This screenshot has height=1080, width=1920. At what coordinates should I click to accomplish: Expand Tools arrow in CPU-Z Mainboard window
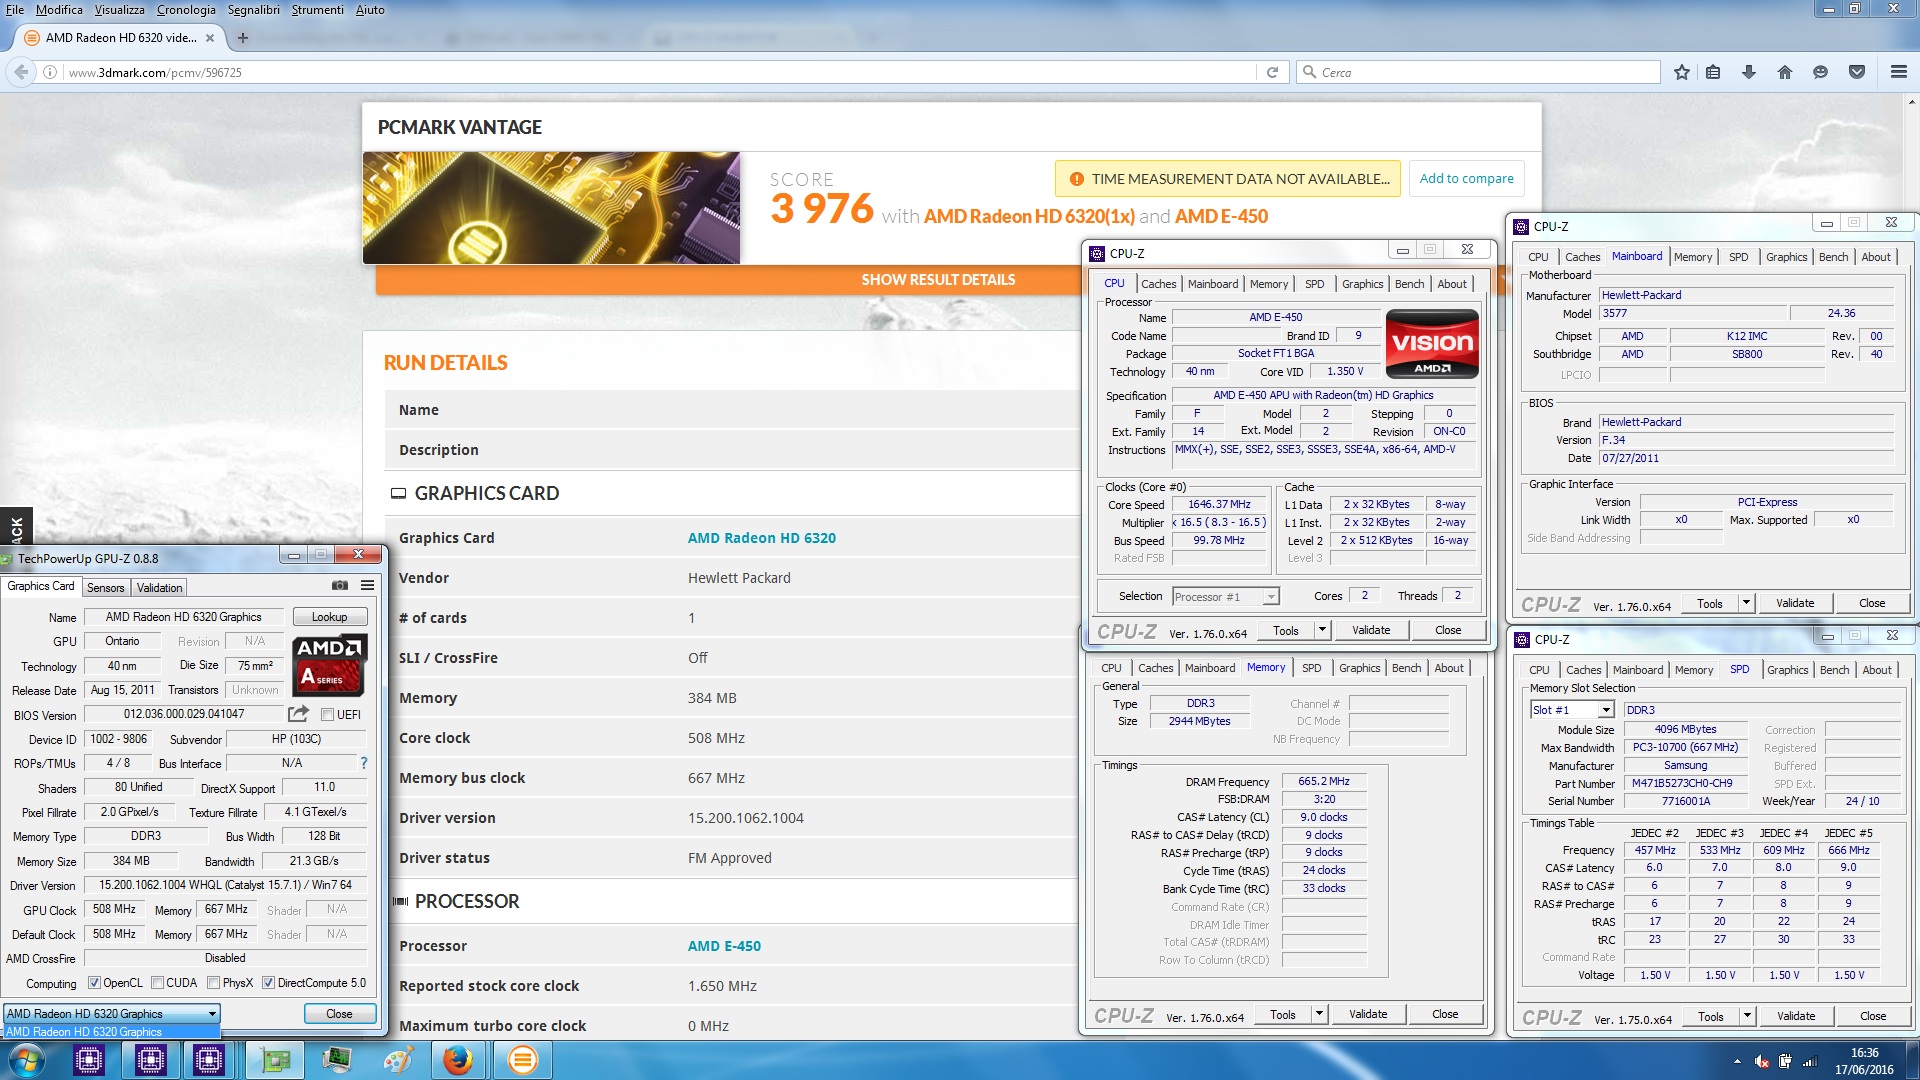[x=1746, y=603]
